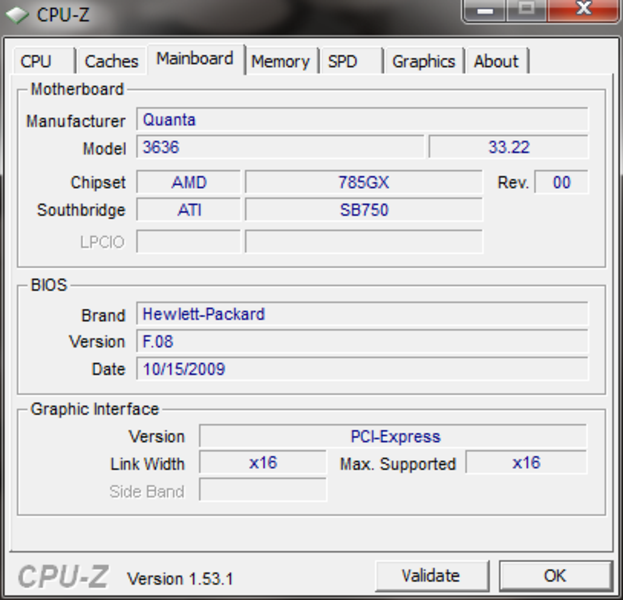The width and height of the screenshot is (623, 600).
Task: Click the BIOS Date field 10/15/2009
Action: [x=362, y=369]
